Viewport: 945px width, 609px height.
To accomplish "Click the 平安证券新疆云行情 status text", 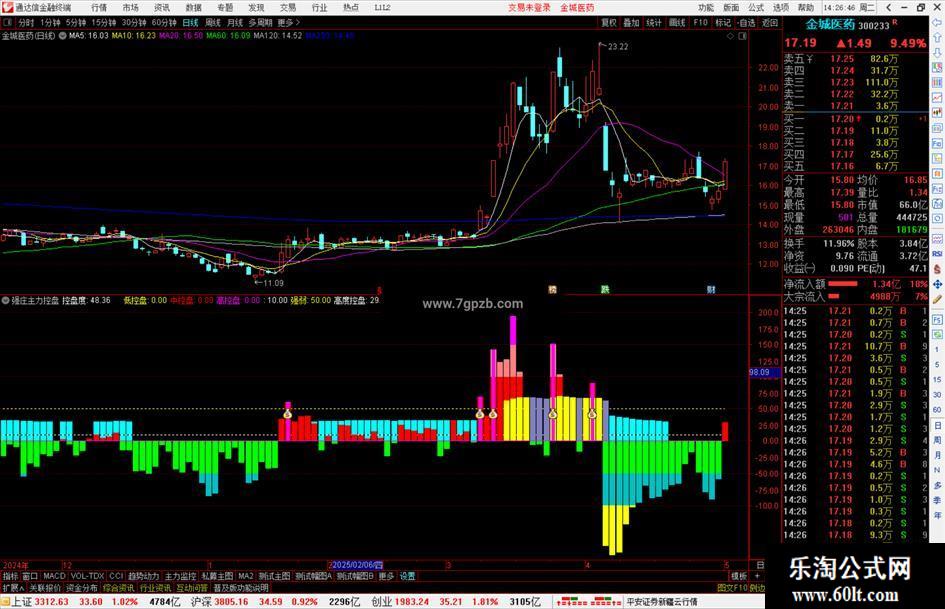I will [661, 602].
